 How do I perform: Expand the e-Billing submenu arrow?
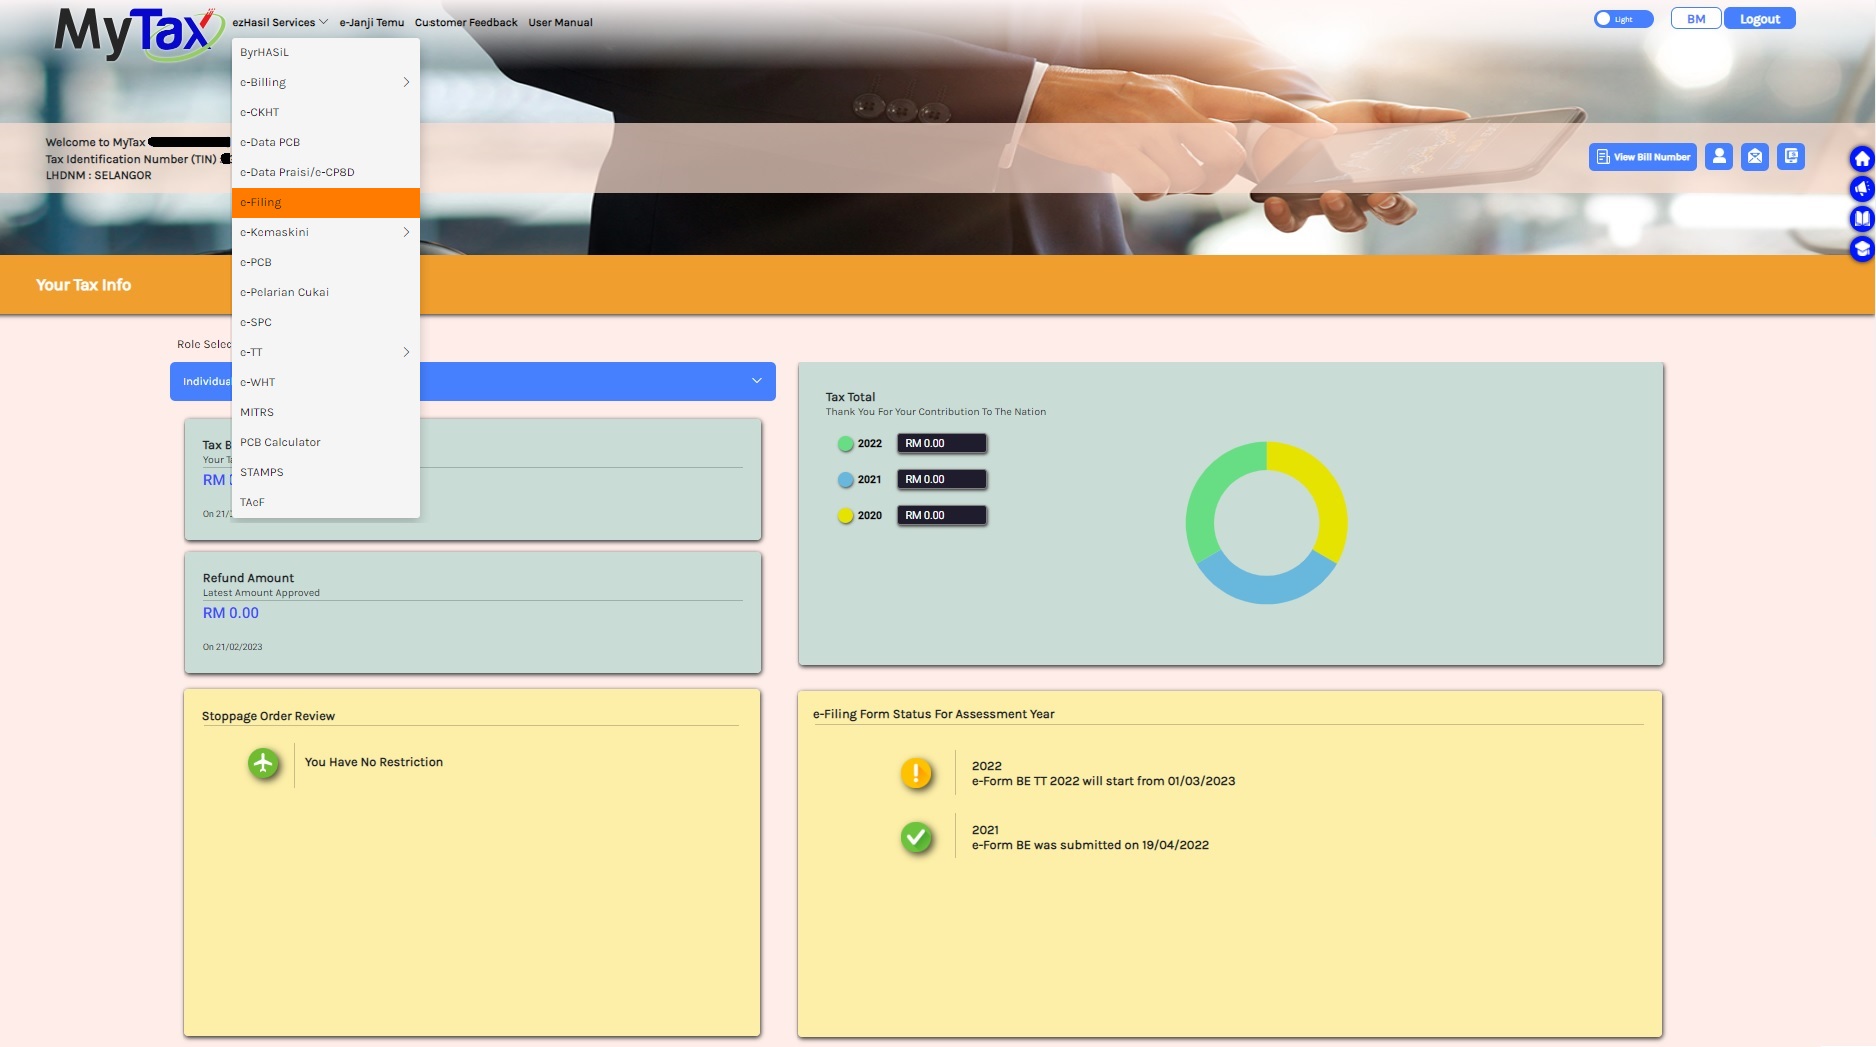pos(406,82)
